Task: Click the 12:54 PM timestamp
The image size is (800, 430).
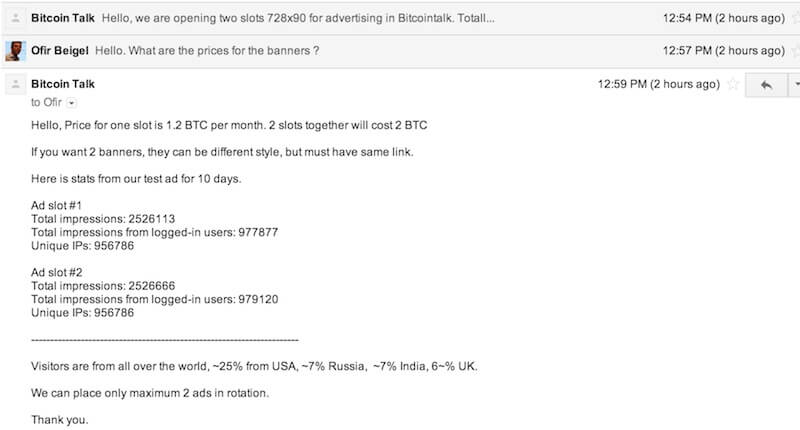Action: point(723,18)
